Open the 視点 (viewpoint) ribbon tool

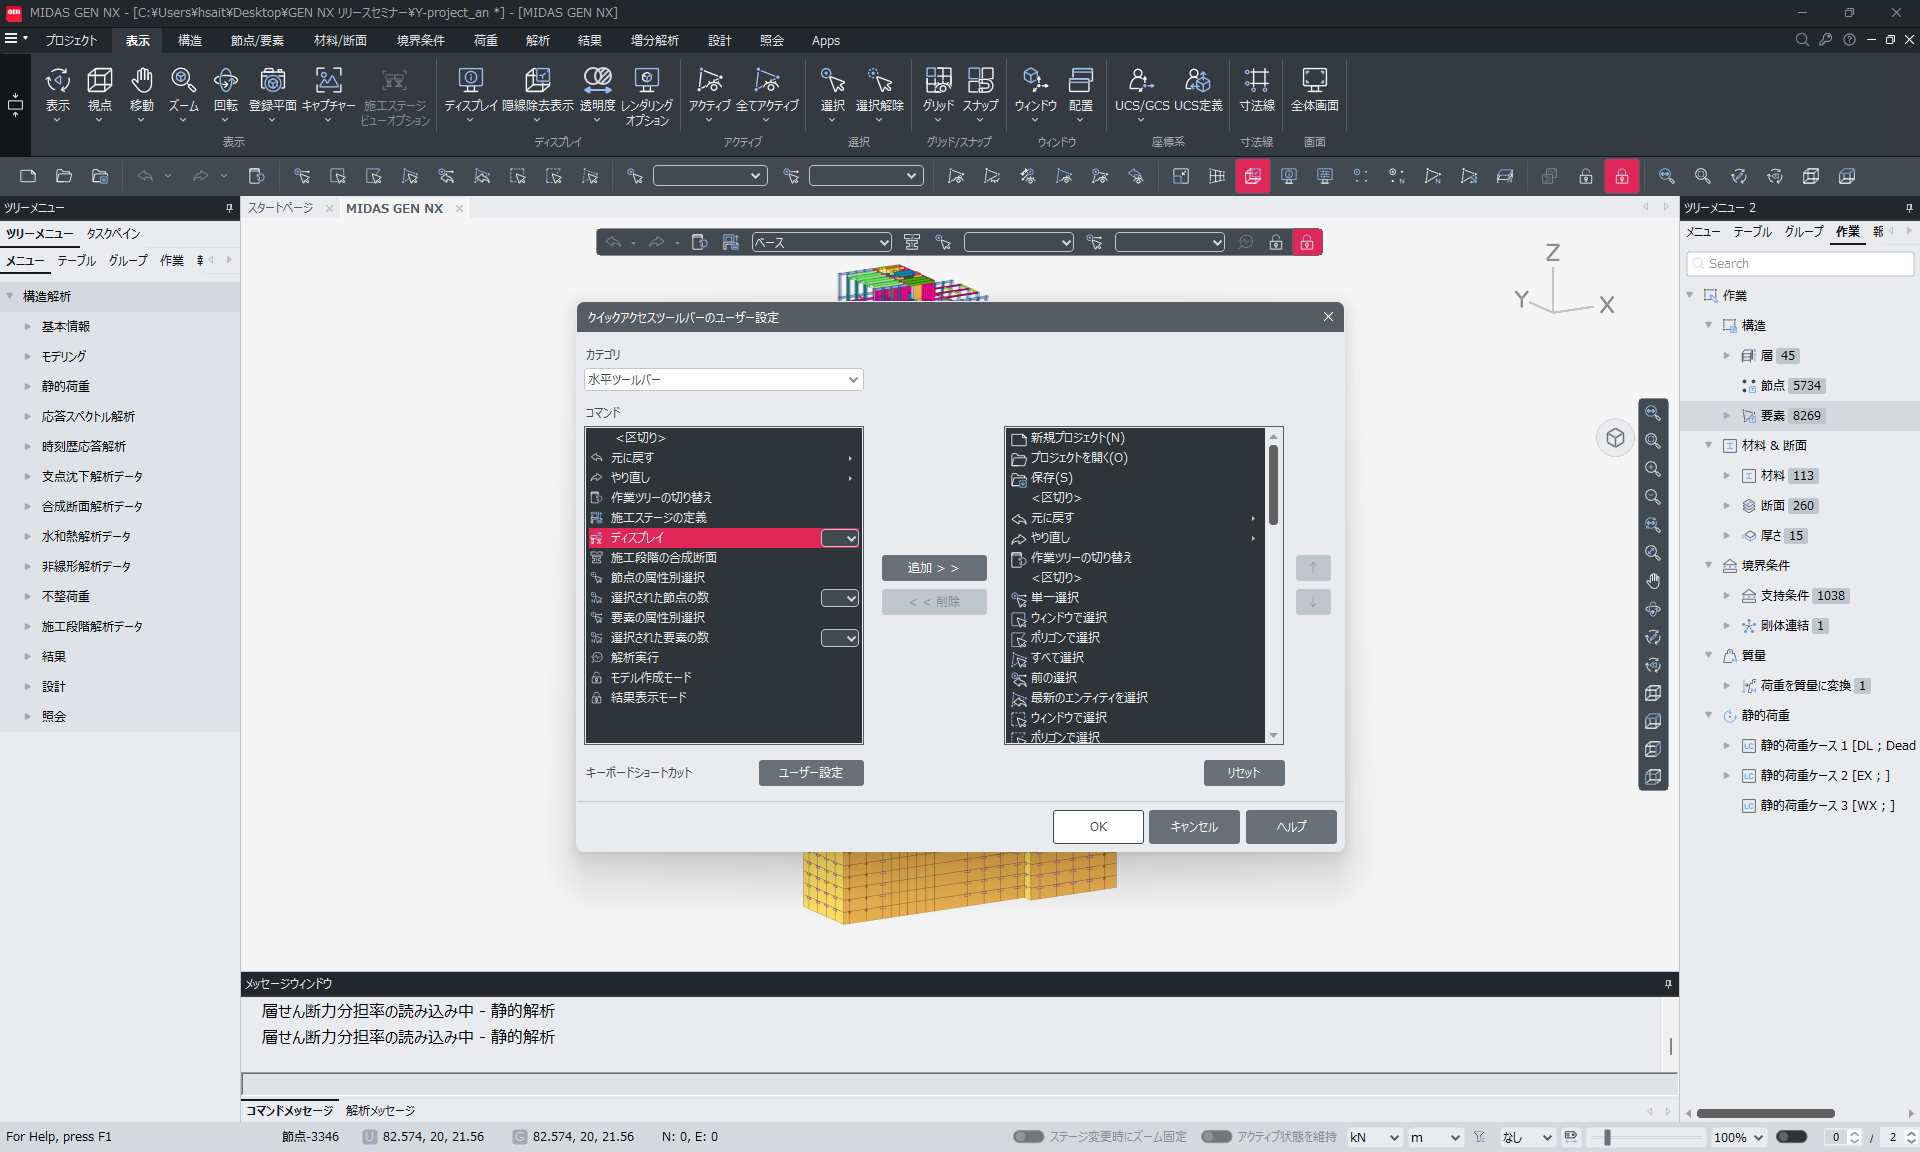(100, 92)
